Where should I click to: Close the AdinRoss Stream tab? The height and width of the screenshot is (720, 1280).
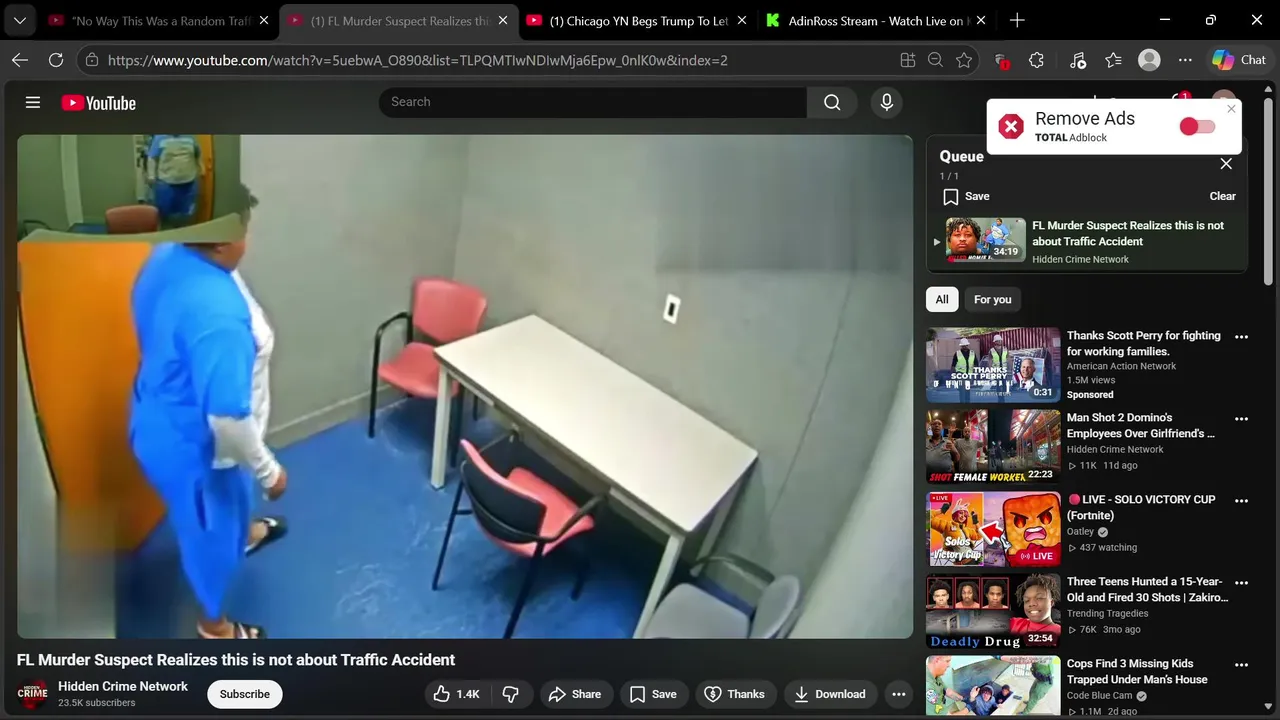[x=981, y=21]
